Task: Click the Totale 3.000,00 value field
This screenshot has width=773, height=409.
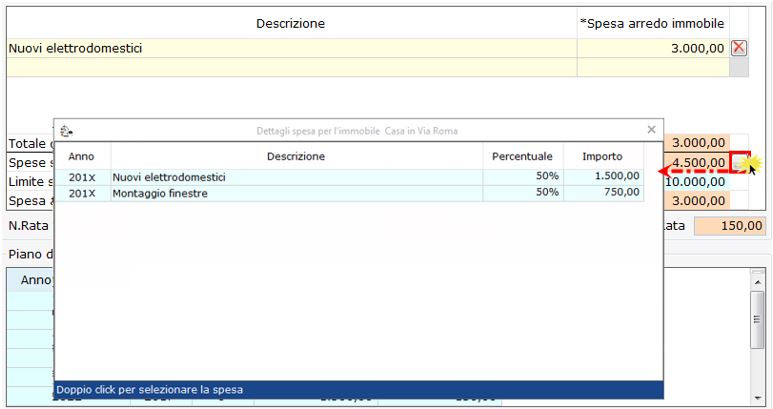Action: pyautogui.click(x=696, y=143)
